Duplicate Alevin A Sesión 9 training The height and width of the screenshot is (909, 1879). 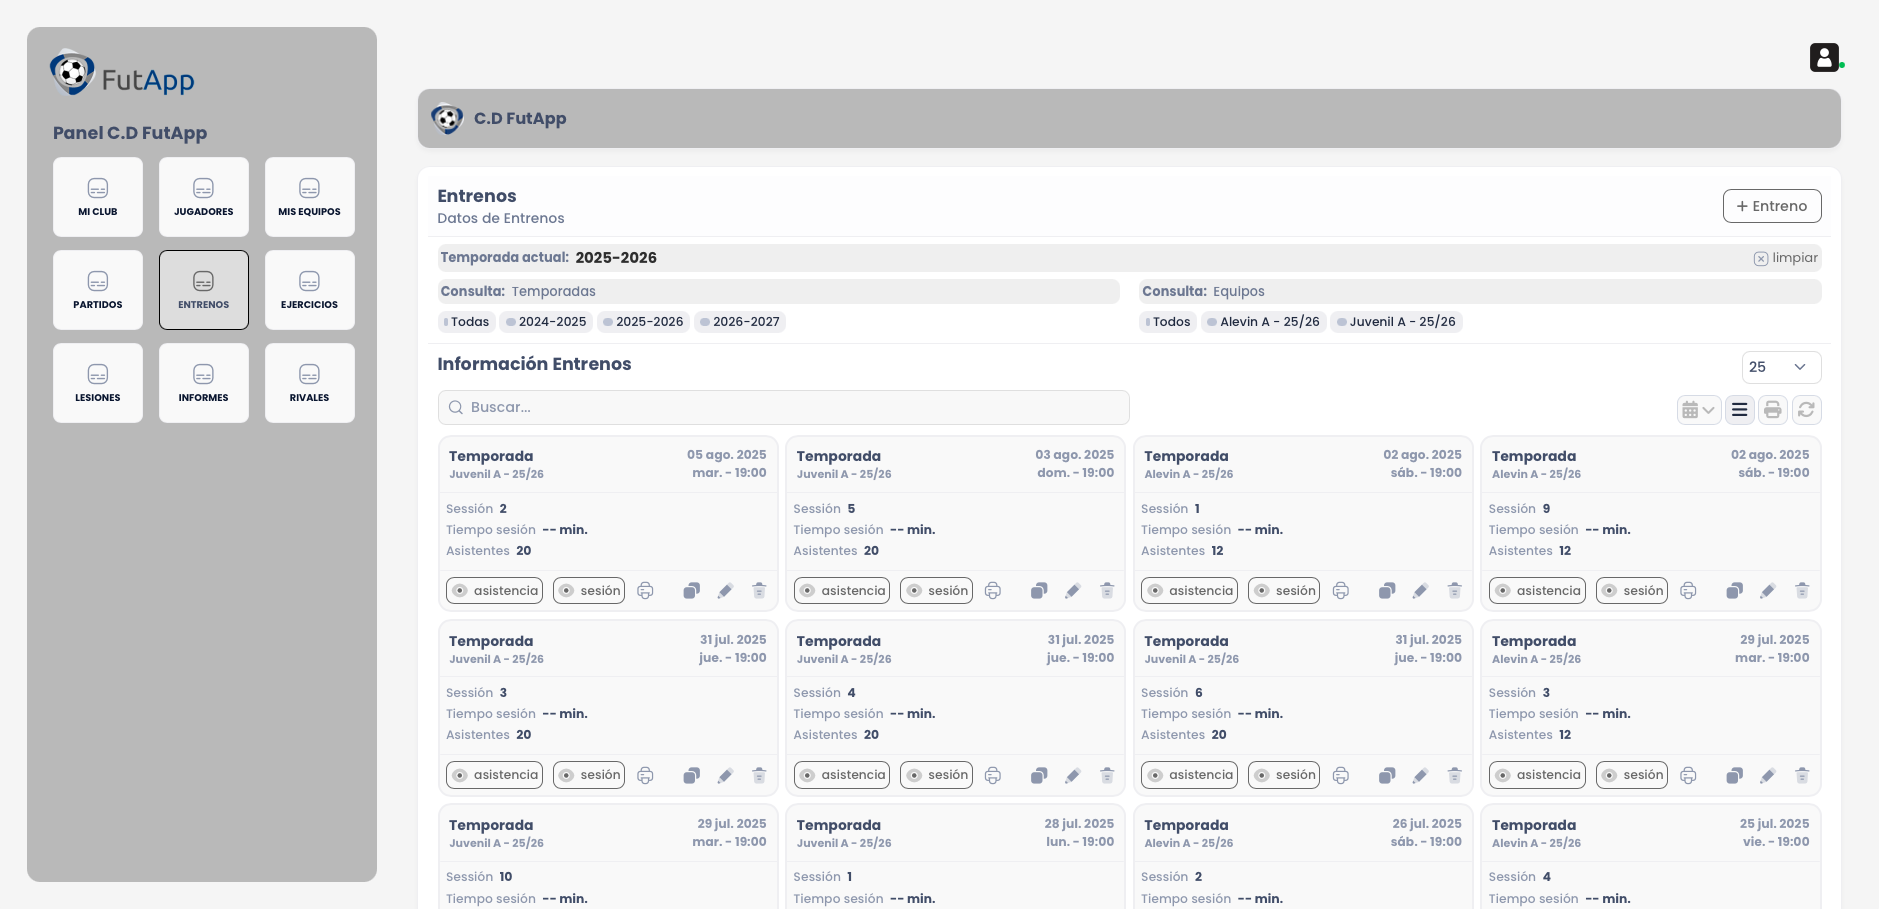click(x=1735, y=591)
